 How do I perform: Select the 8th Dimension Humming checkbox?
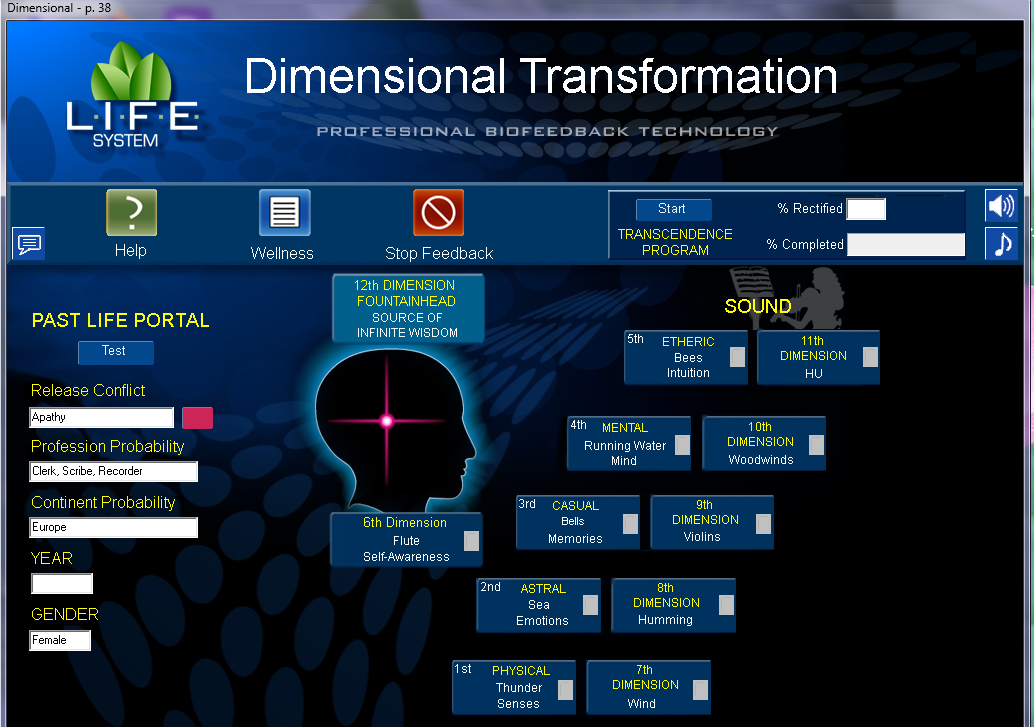pos(726,605)
